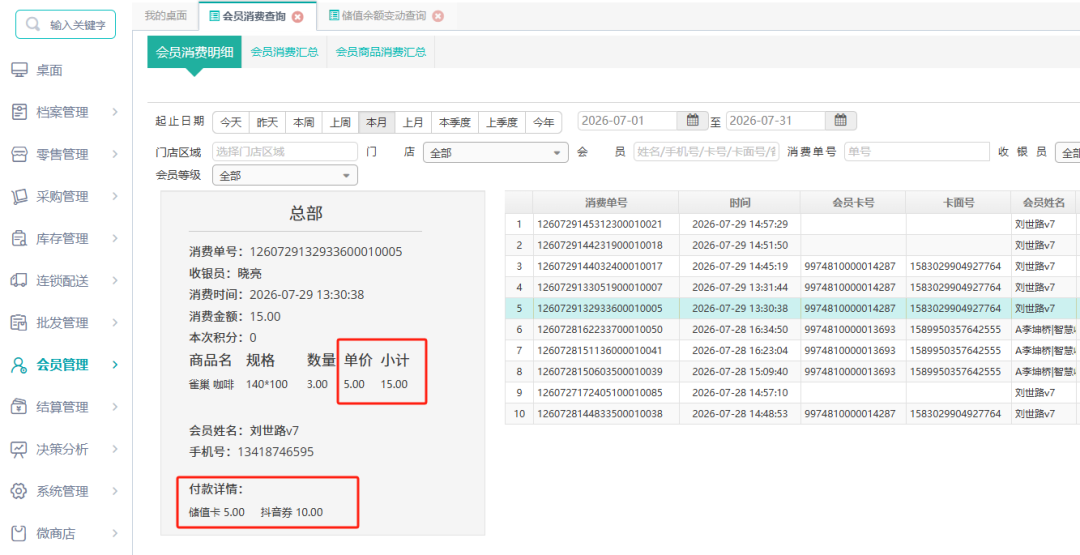1080x555 pixels.
Task: Click the 库存管理 icon
Action: pos(19,238)
